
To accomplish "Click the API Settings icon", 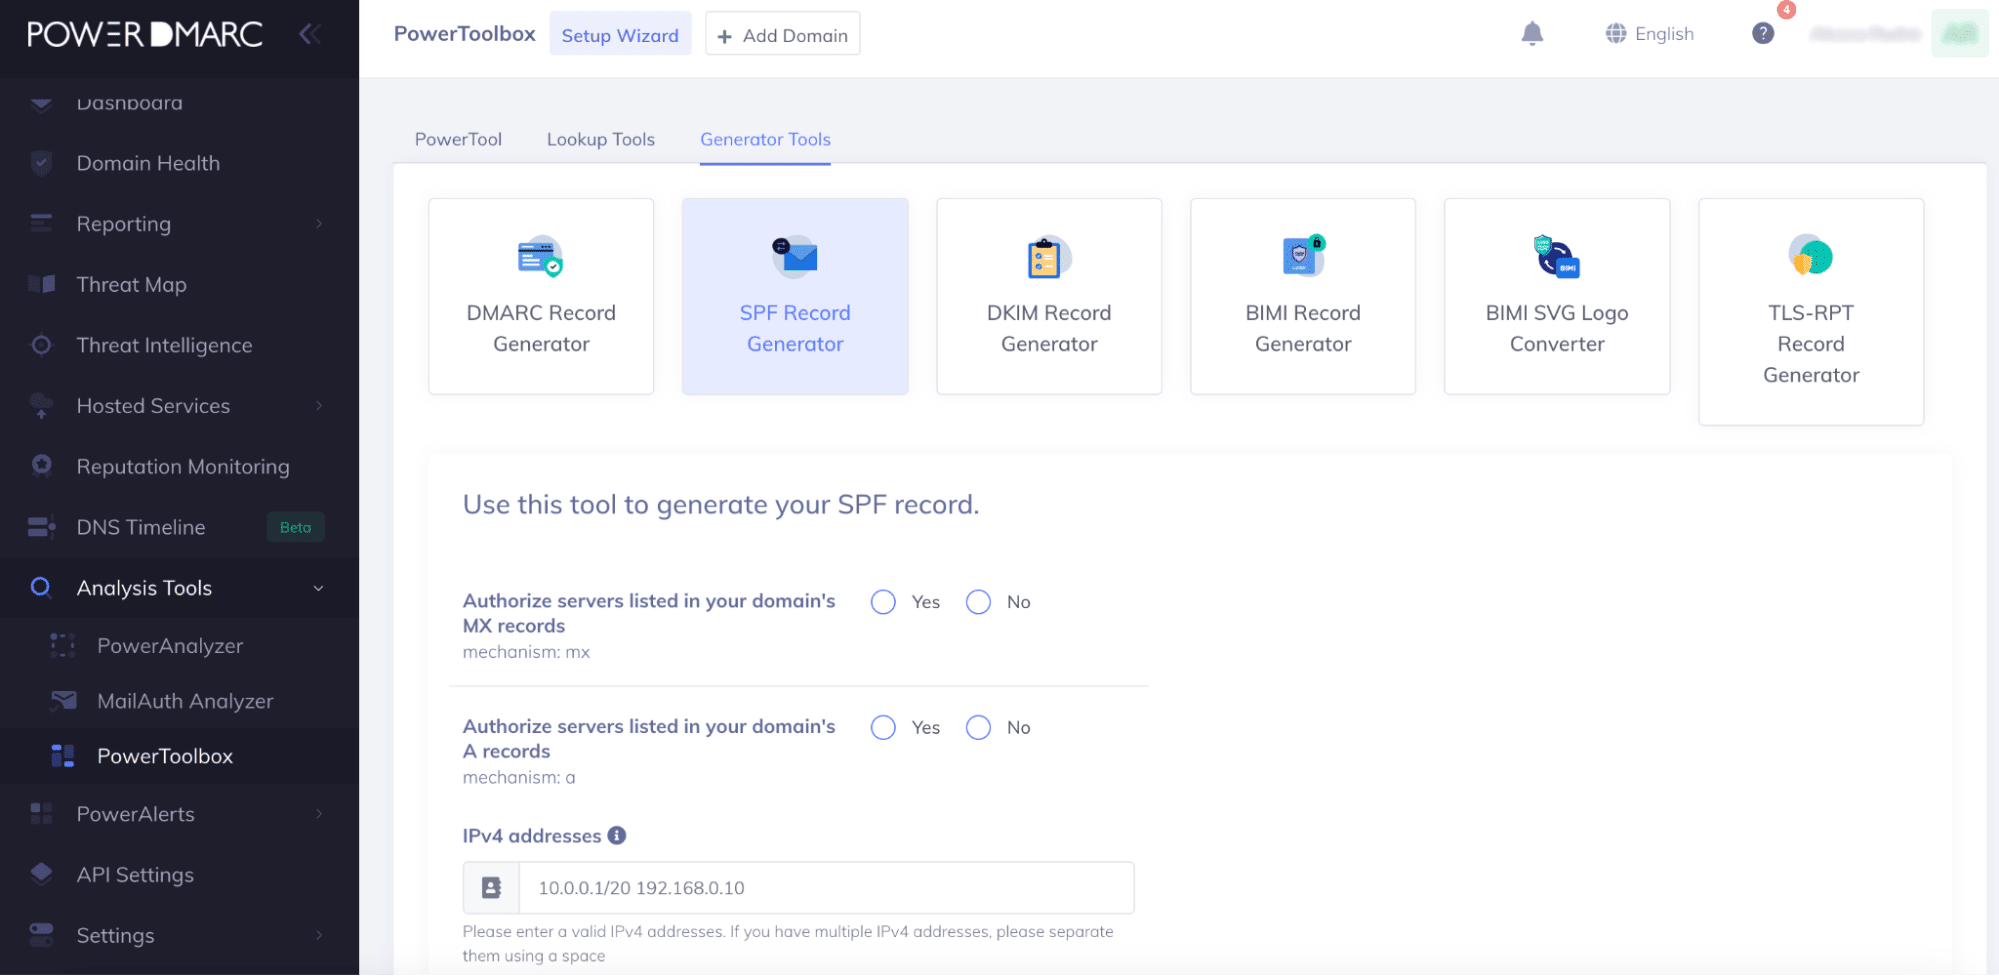I will pyautogui.click(x=41, y=874).
